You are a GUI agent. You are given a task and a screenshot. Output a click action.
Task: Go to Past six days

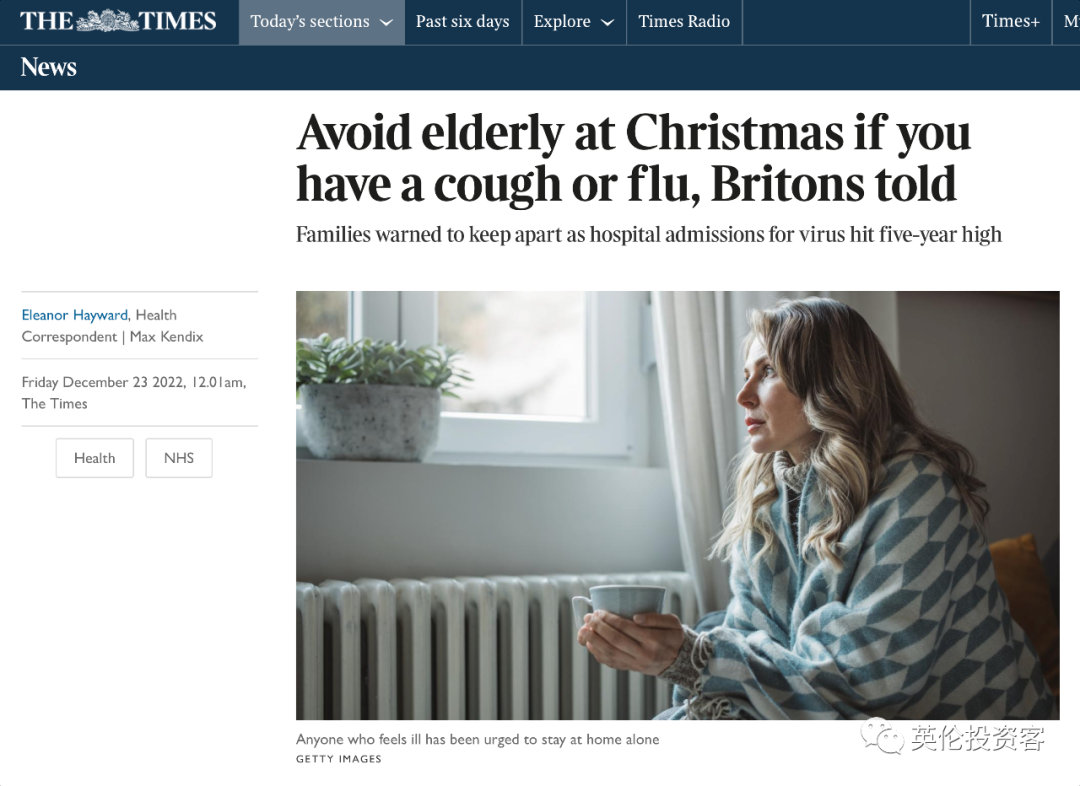463,22
